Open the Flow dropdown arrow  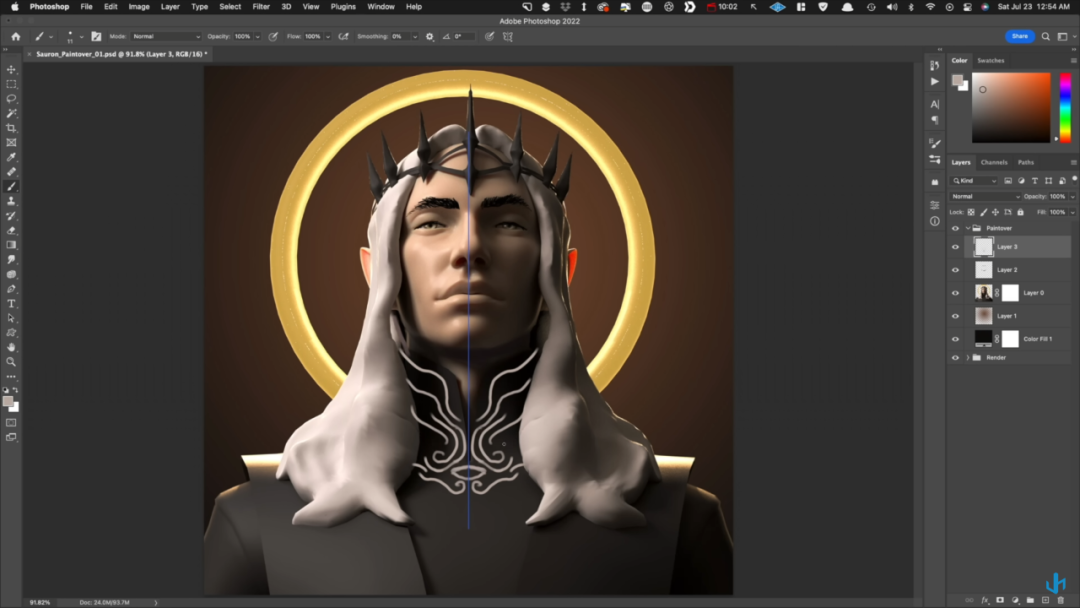328,36
